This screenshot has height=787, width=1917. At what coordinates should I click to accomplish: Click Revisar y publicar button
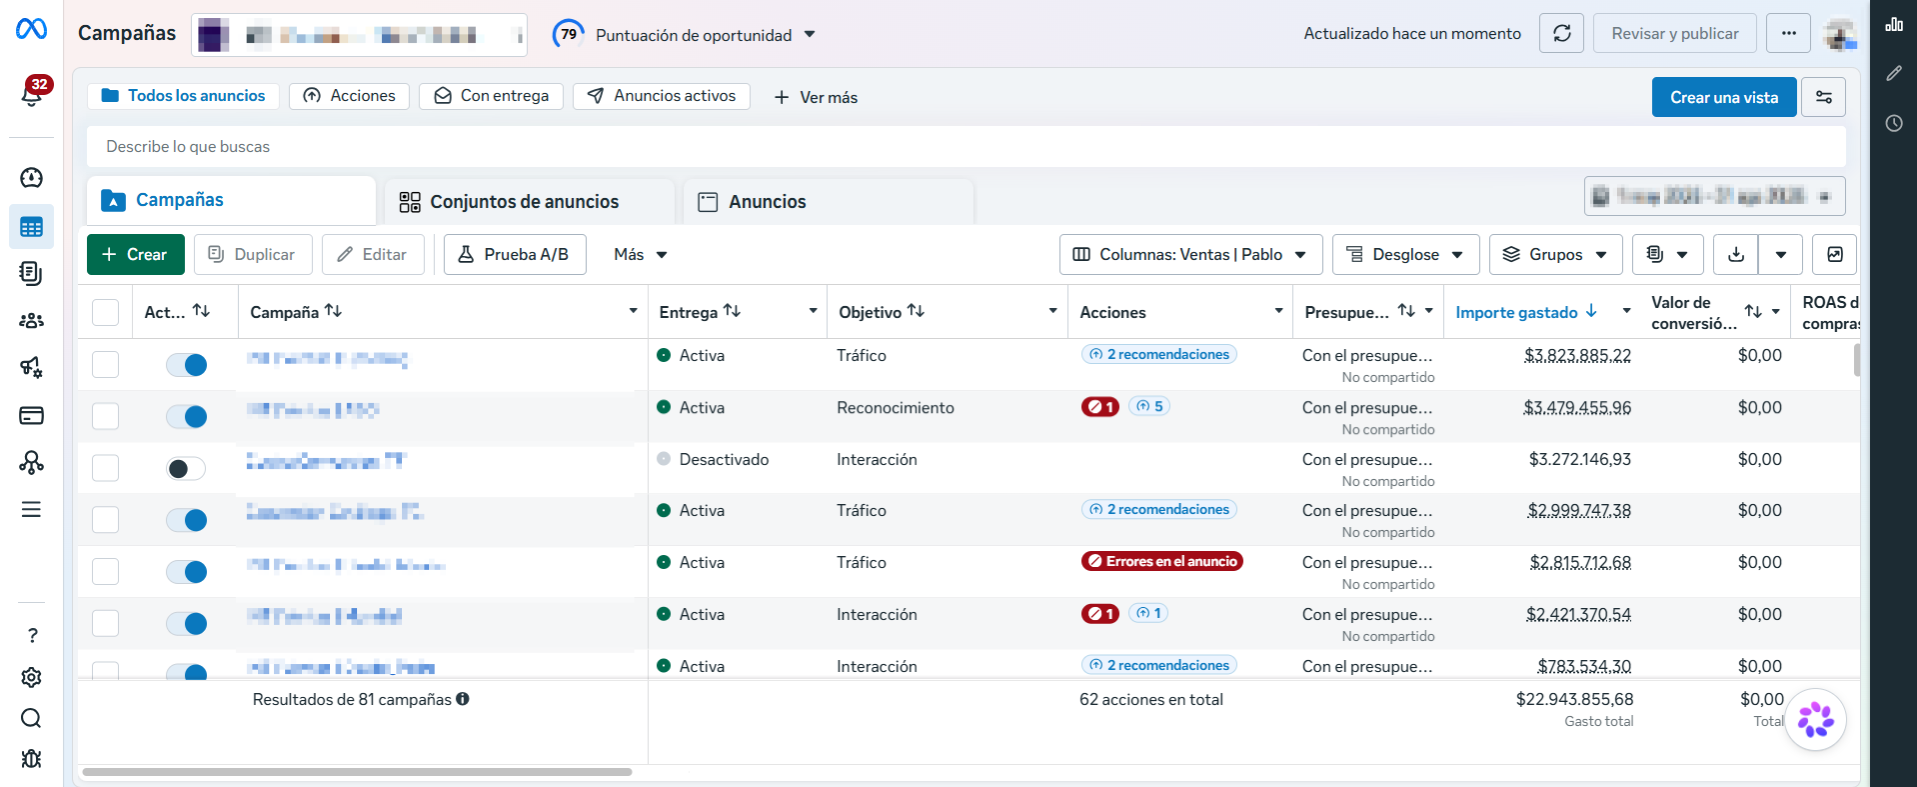point(1674,33)
